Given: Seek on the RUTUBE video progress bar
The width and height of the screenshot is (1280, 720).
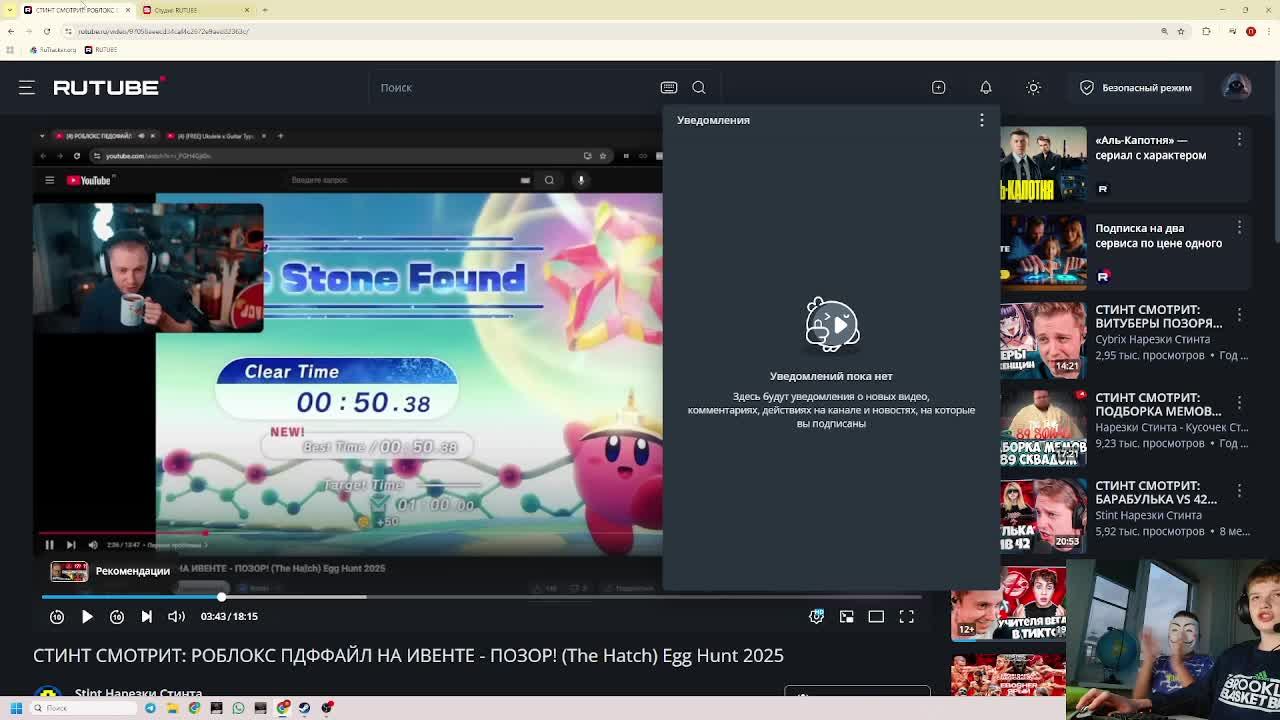Looking at the screenshot, I should tap(480, 597).
